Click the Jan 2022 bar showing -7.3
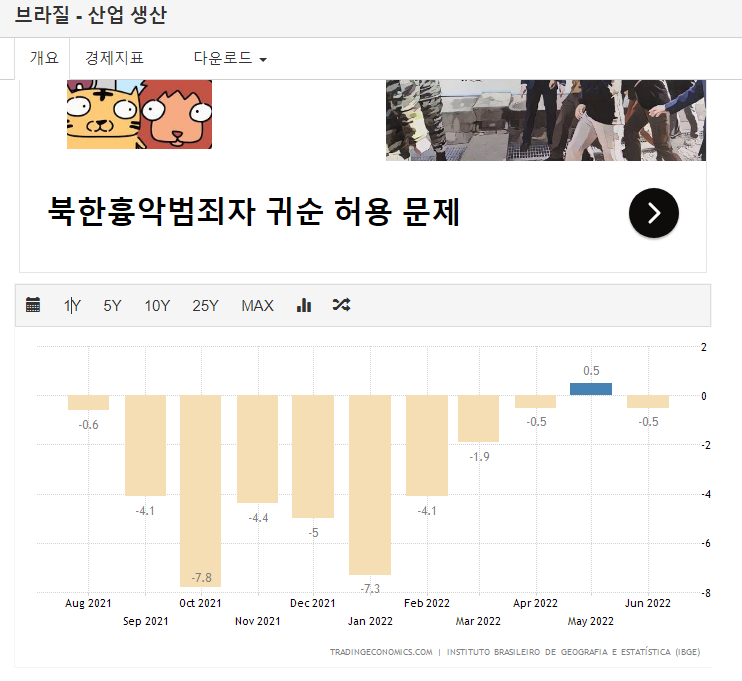 click(x=370, y=485)
